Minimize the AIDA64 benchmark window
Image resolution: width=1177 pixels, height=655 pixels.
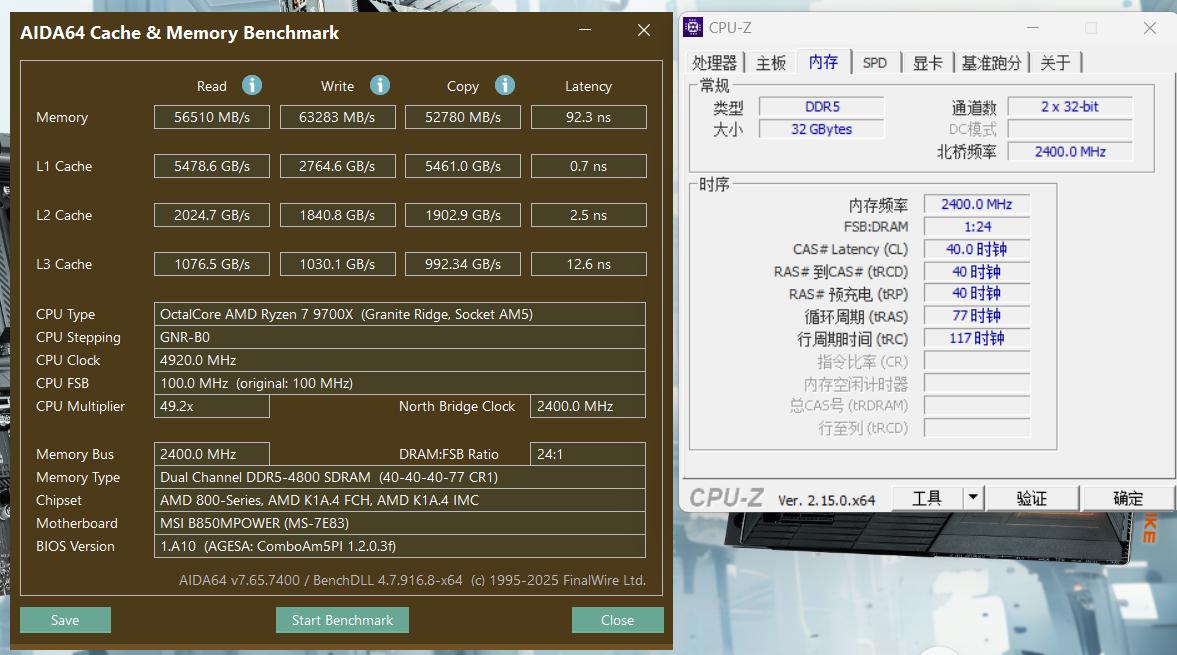585,30
